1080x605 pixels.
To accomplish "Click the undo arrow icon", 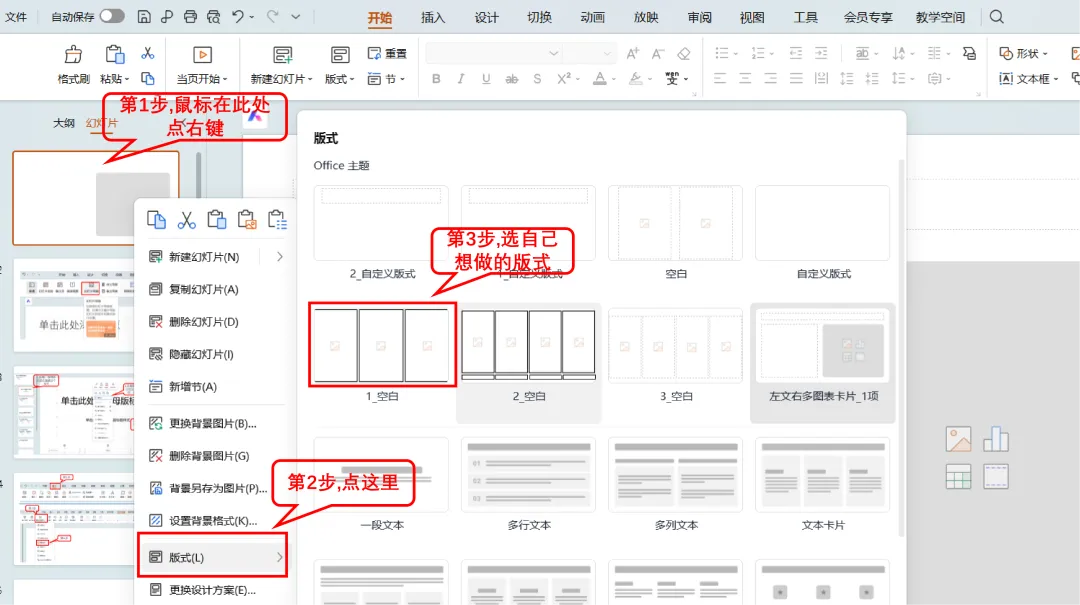I will [x=238, y=16].
